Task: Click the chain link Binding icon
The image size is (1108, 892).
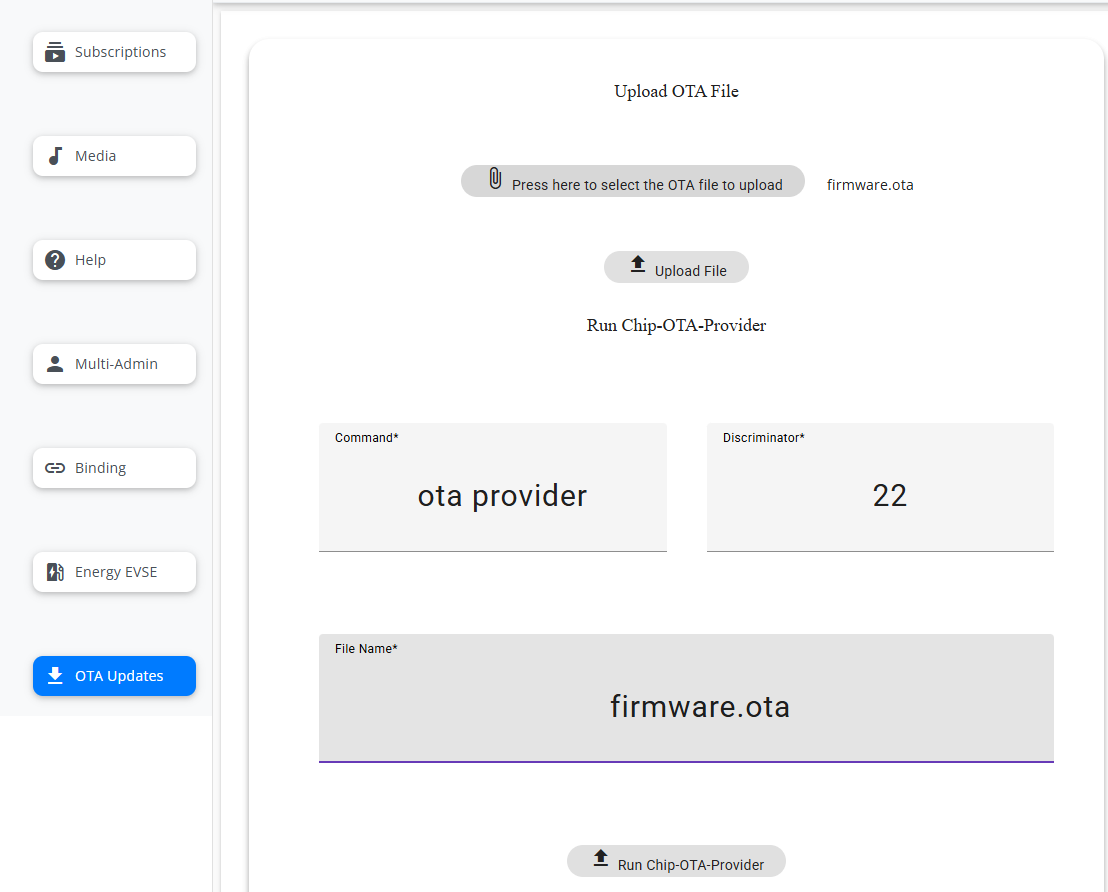Action: point(55,468)
